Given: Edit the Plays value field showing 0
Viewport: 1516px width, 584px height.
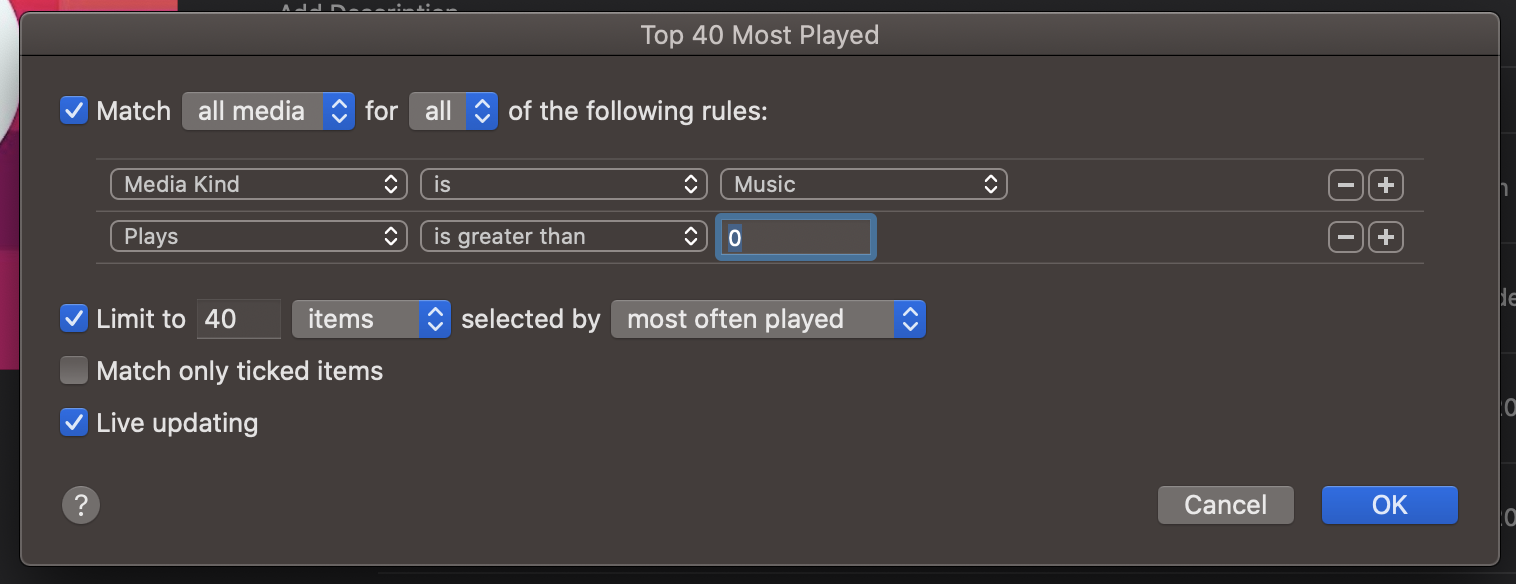Looking at the screenshot, I should [795, 236].
